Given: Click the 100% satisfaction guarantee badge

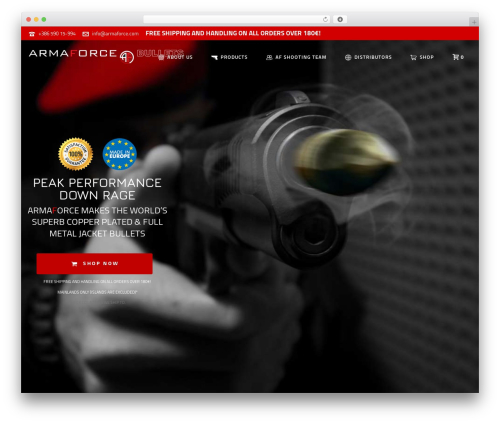Looking at the screenshot, I should (76, 154).
